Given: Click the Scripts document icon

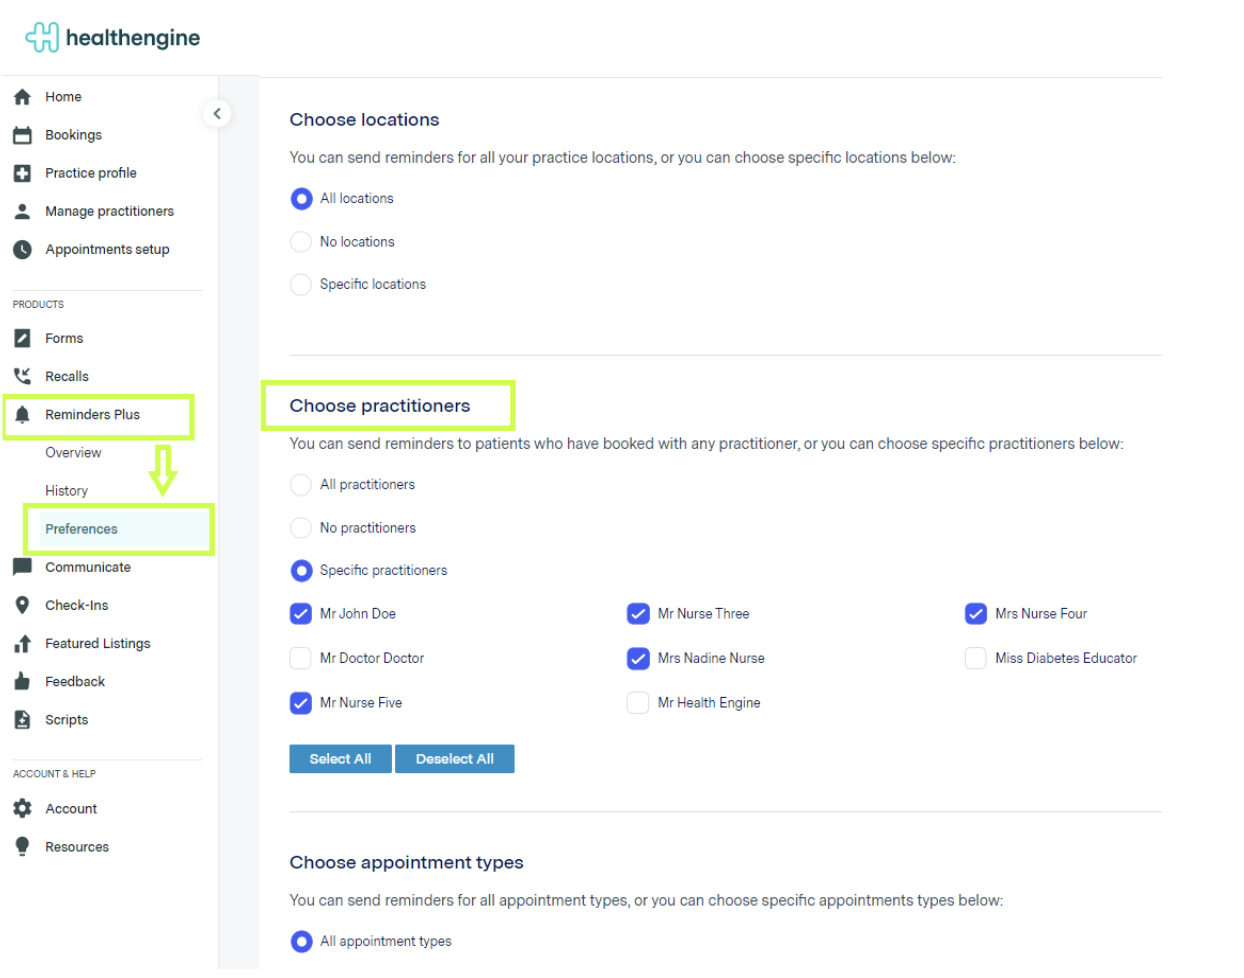Looking at the screenshot, I should click(x=22, y=720).
